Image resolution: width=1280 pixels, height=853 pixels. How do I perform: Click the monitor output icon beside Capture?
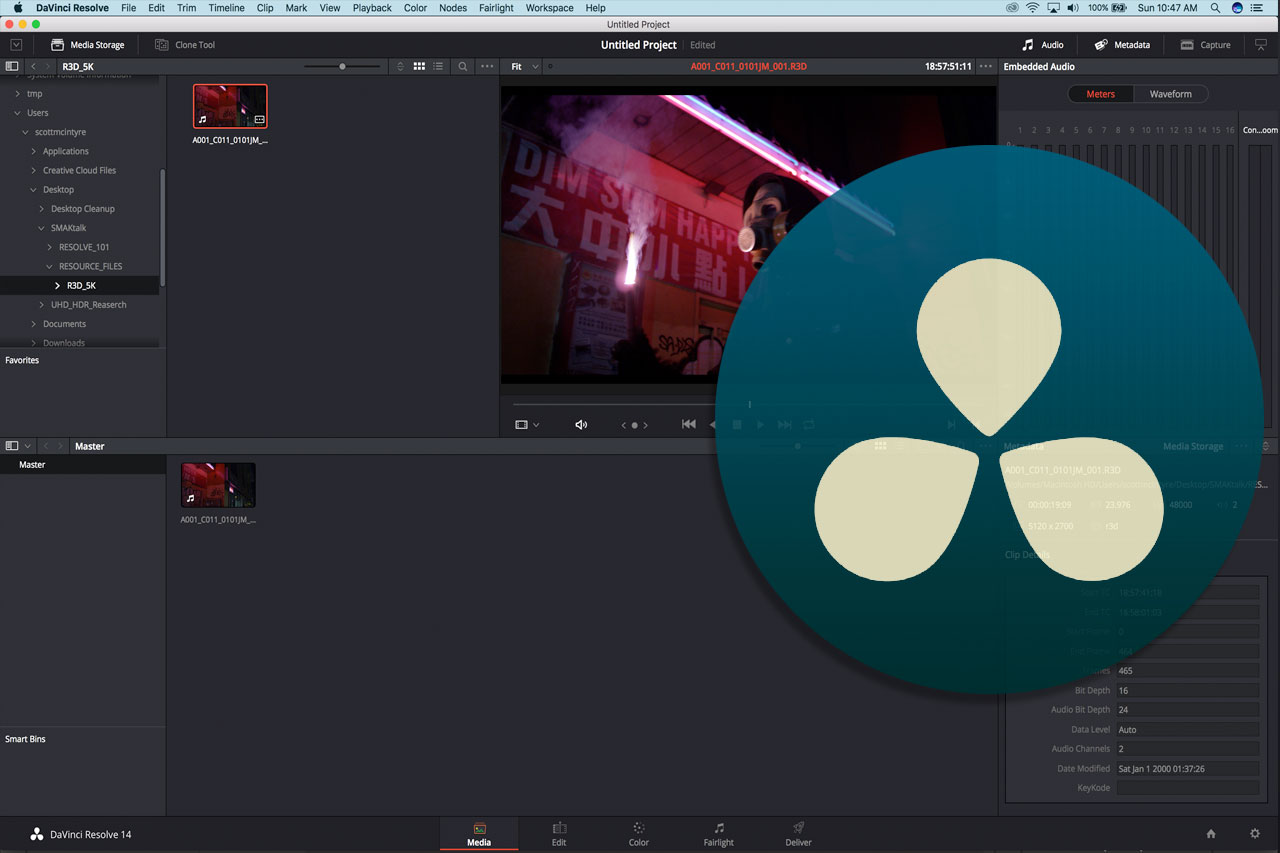1260,45
